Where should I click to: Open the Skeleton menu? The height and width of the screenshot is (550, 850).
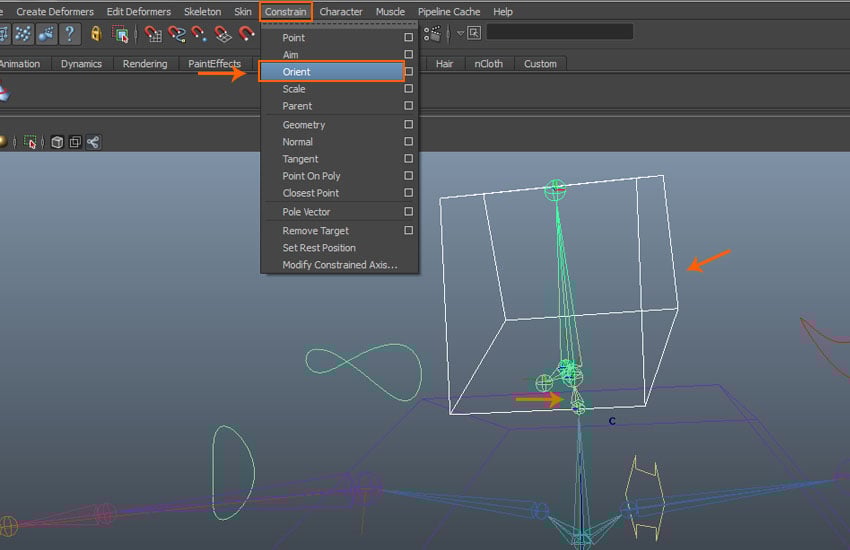point(202,12)
